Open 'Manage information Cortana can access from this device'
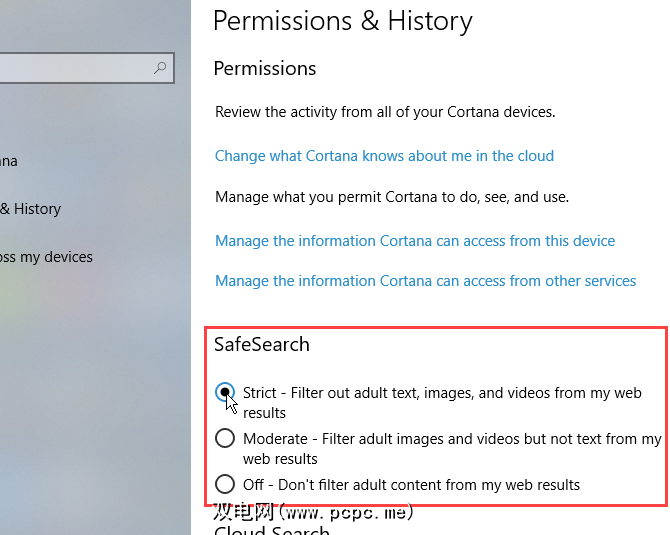The width and height of the screenshot is (670, 535). 415,241
